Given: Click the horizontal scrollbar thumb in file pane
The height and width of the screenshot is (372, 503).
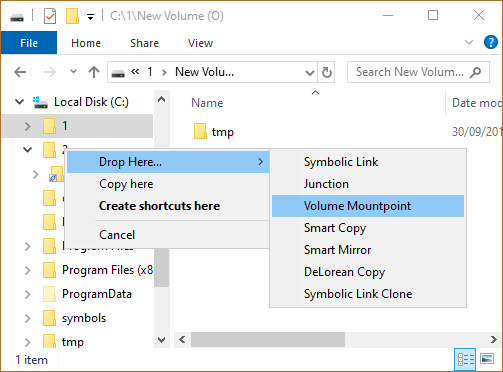Looking at the screenshot, I should click(x=268, y=340).
